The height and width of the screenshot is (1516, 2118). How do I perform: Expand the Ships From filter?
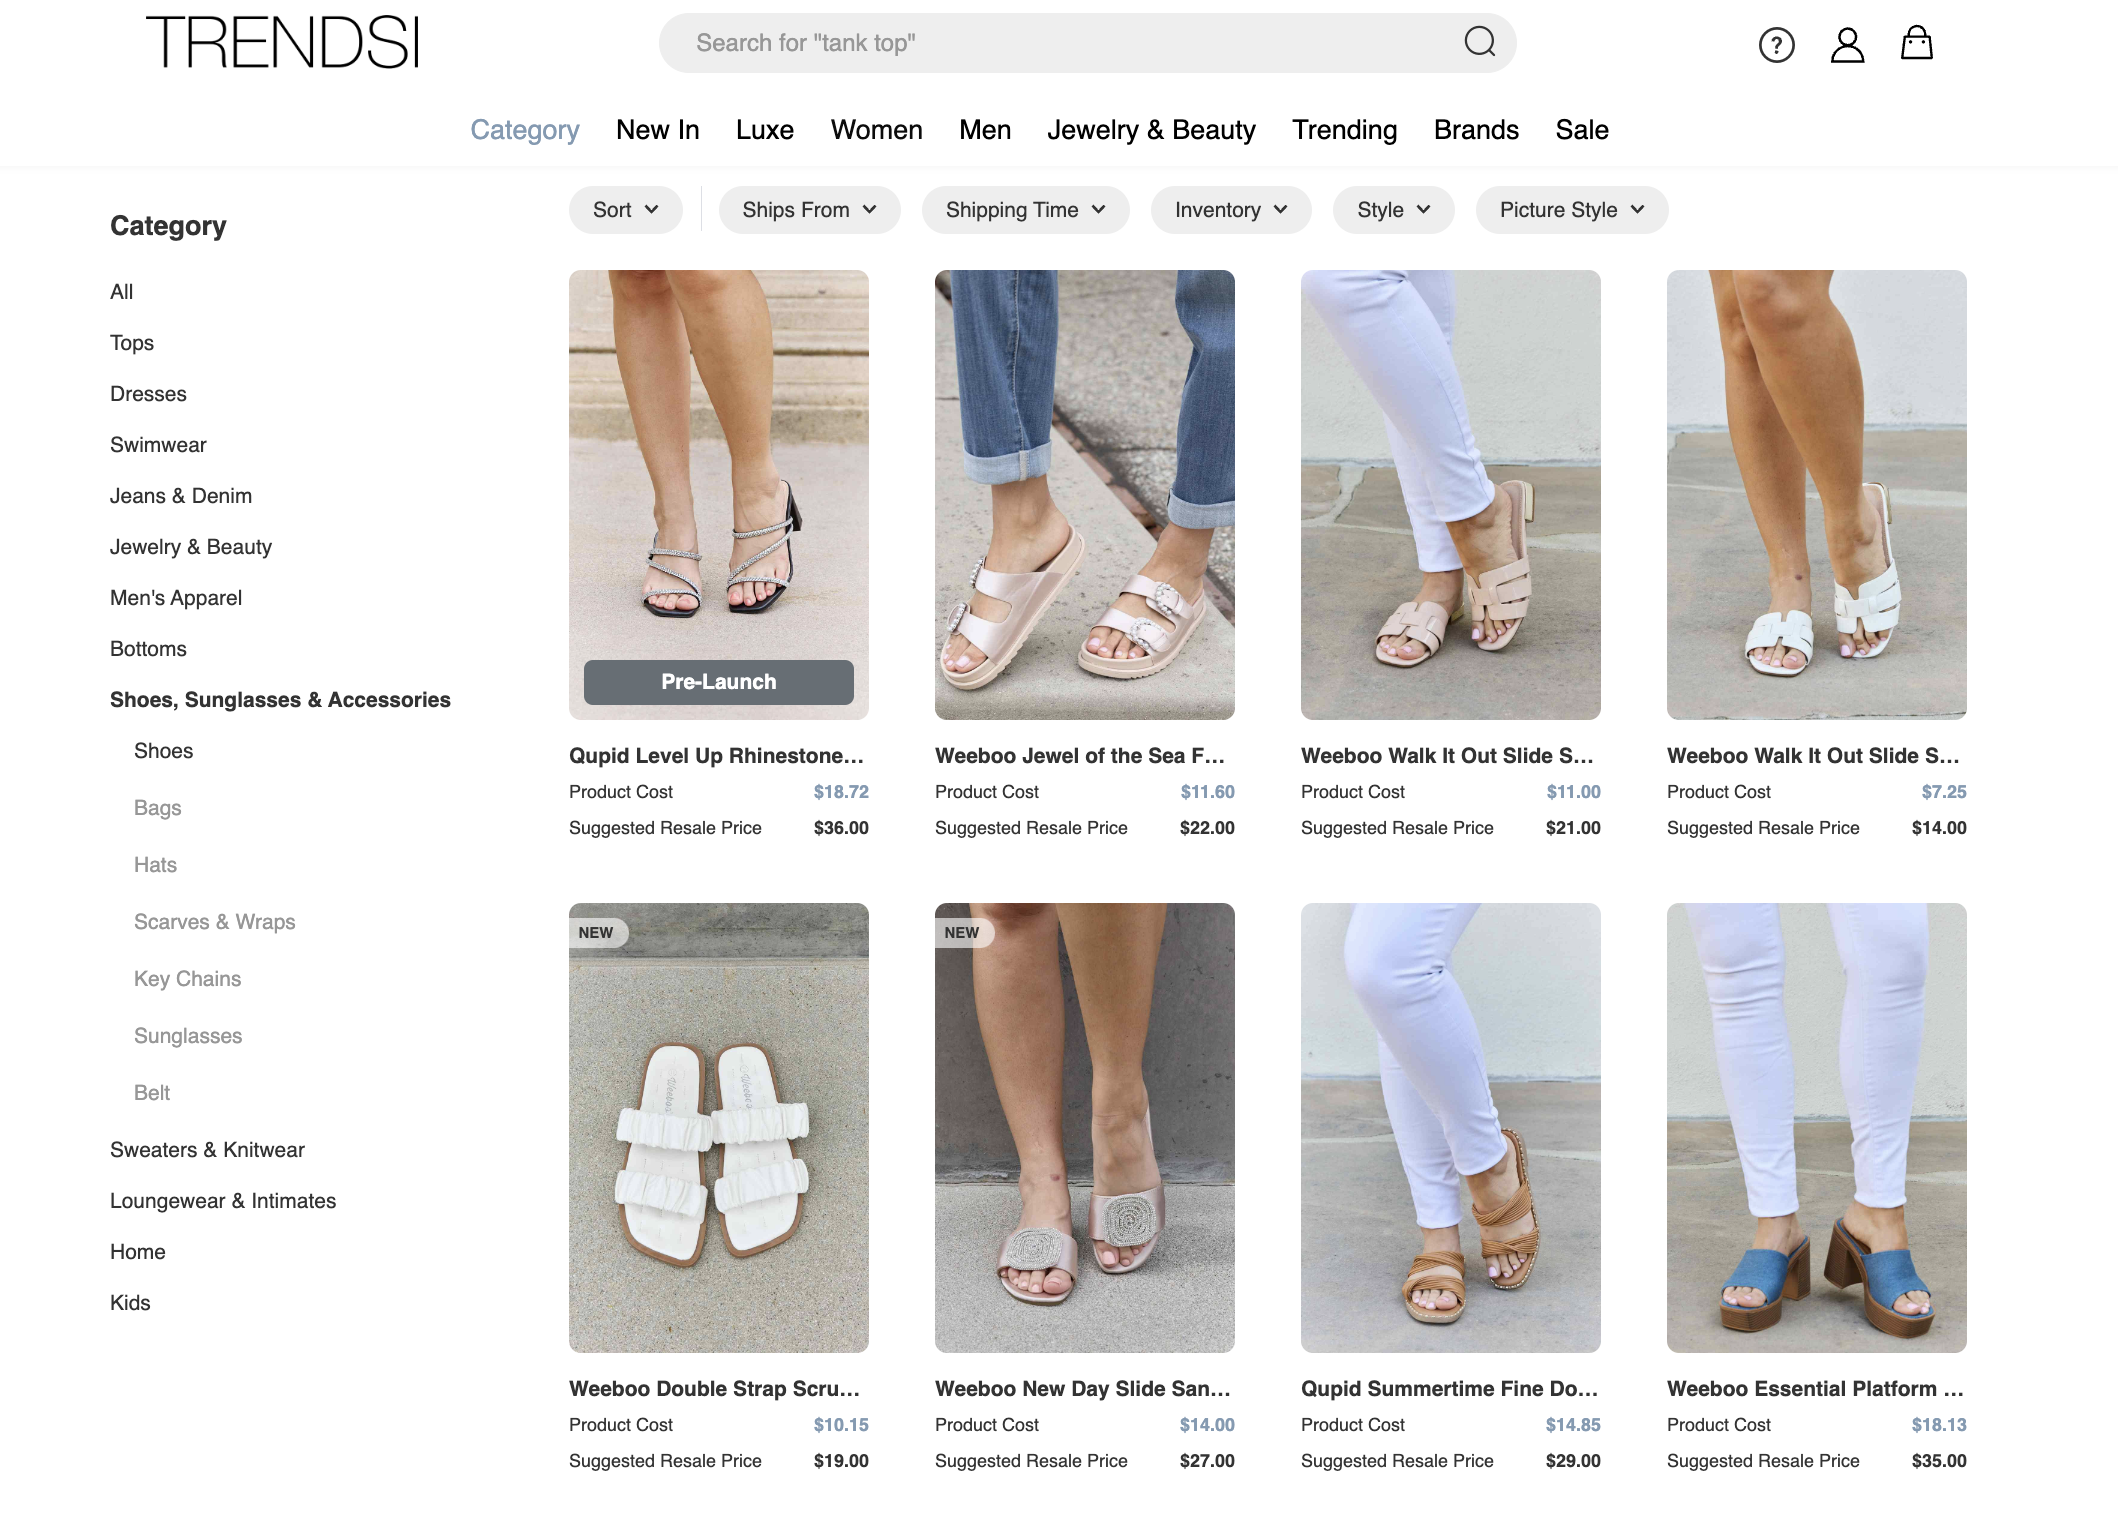point(808,210)
